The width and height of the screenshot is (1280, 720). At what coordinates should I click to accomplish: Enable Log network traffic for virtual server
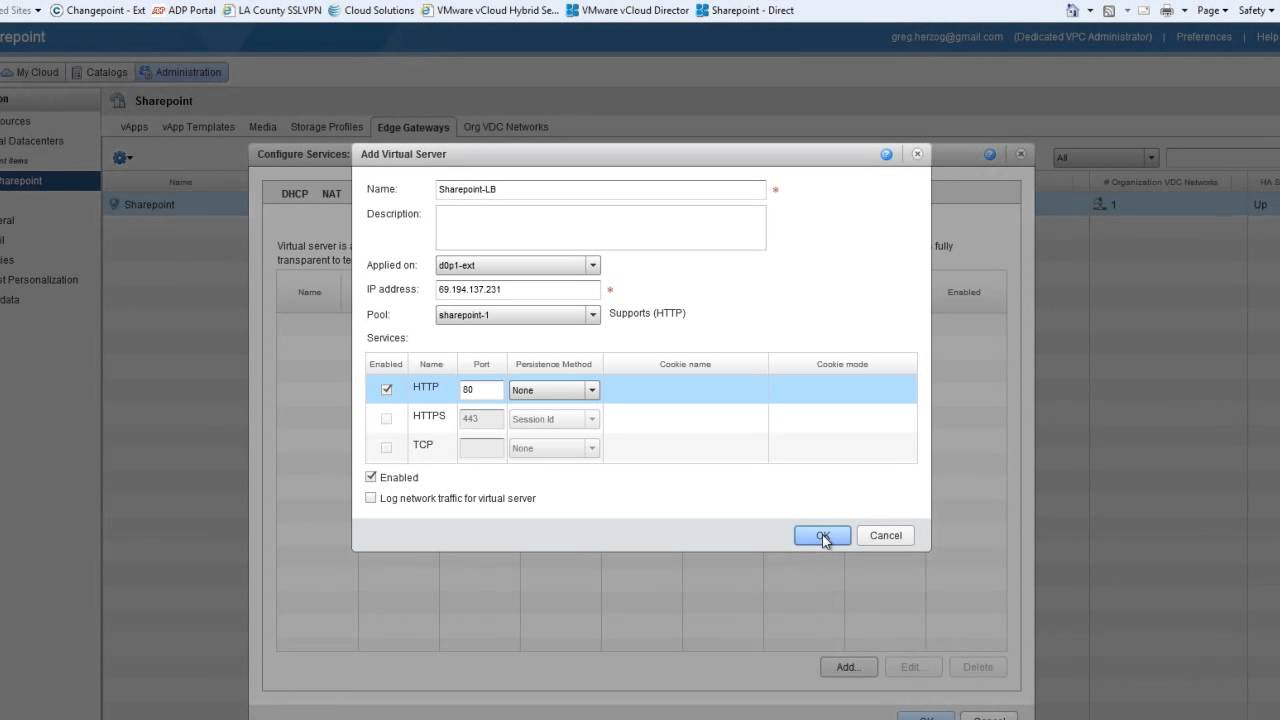click(x=371, y=498)
